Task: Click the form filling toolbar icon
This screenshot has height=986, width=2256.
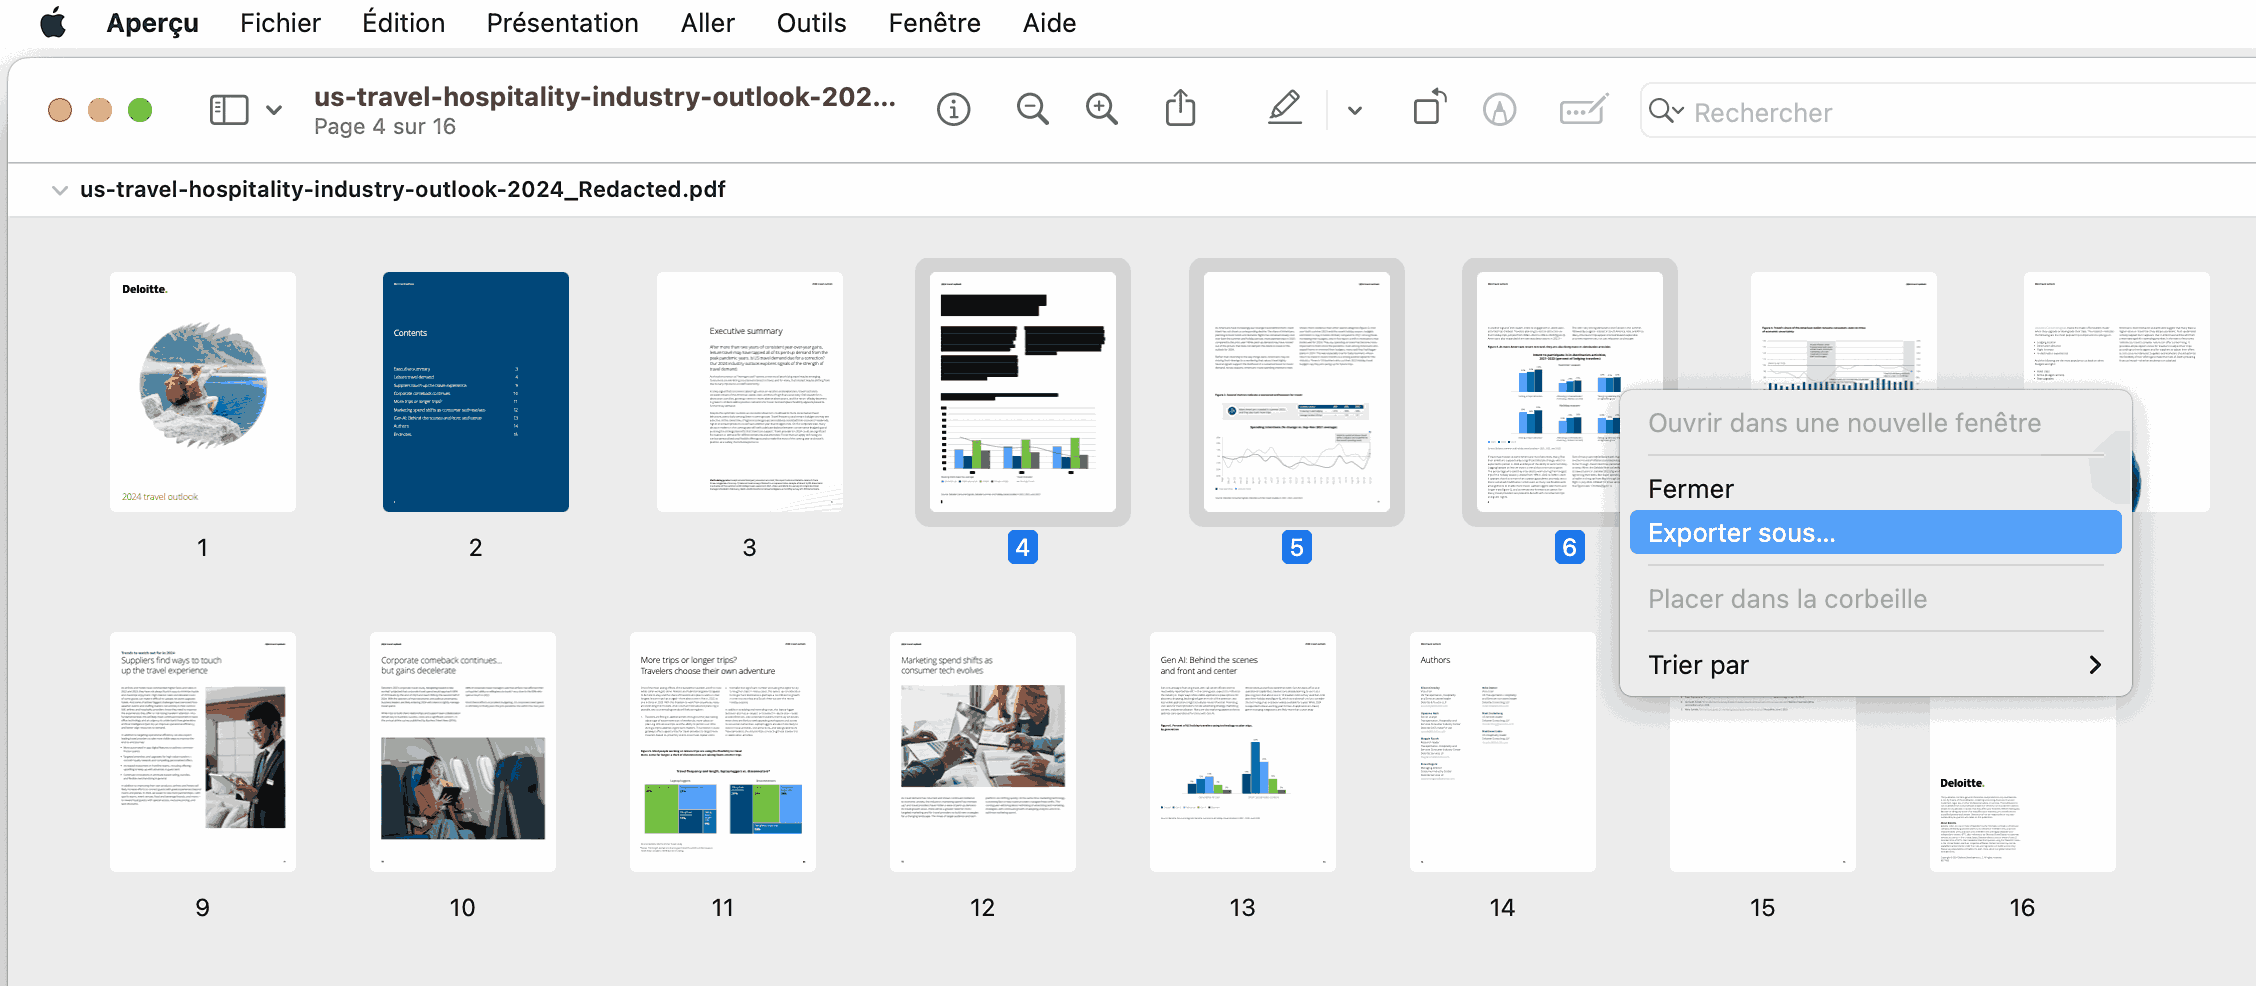Action: [1584, 109]
